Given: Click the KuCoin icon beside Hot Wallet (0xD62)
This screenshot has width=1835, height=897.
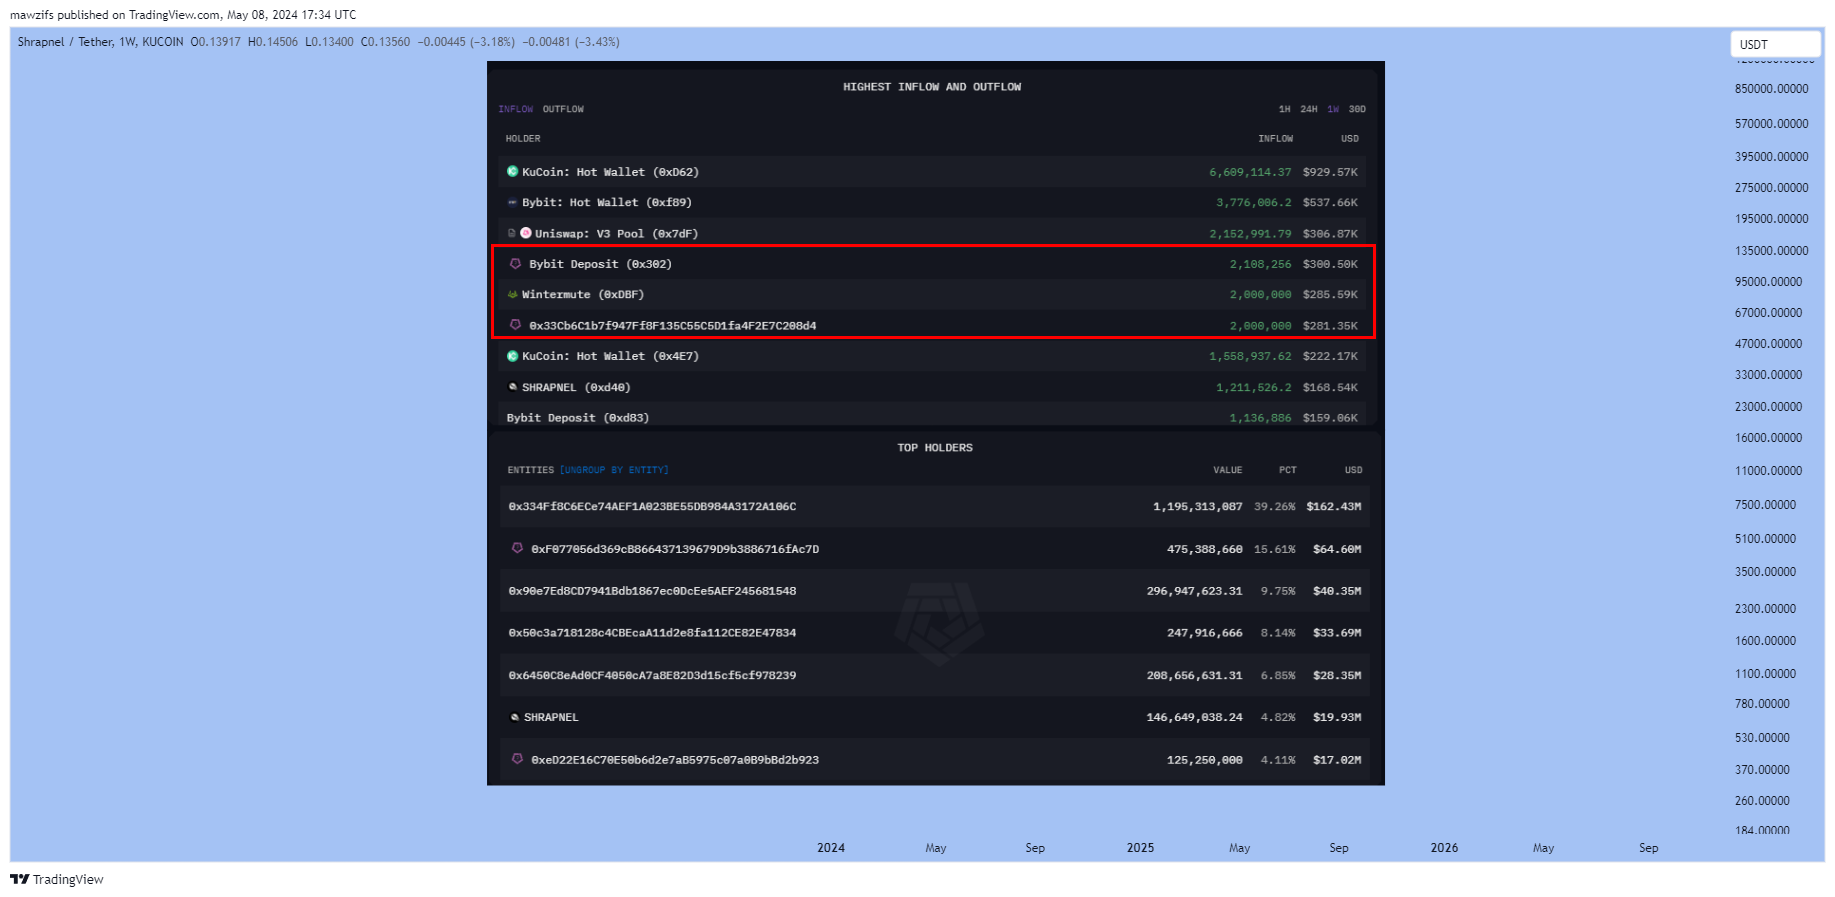Looking at the screenshot, I should 512,172.
